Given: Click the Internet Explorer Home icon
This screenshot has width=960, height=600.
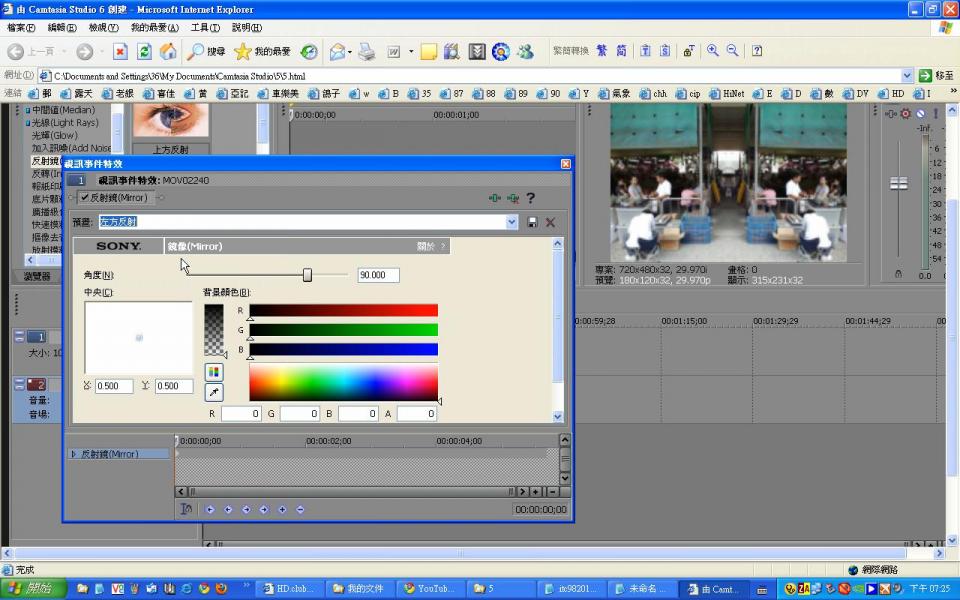Looking at the screenshot, I should [168, 51].
